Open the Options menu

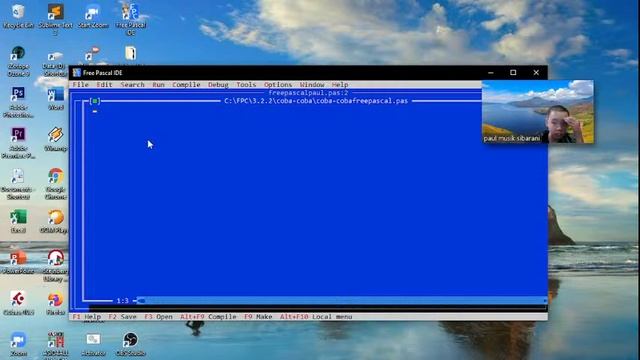tap(278, 84)
